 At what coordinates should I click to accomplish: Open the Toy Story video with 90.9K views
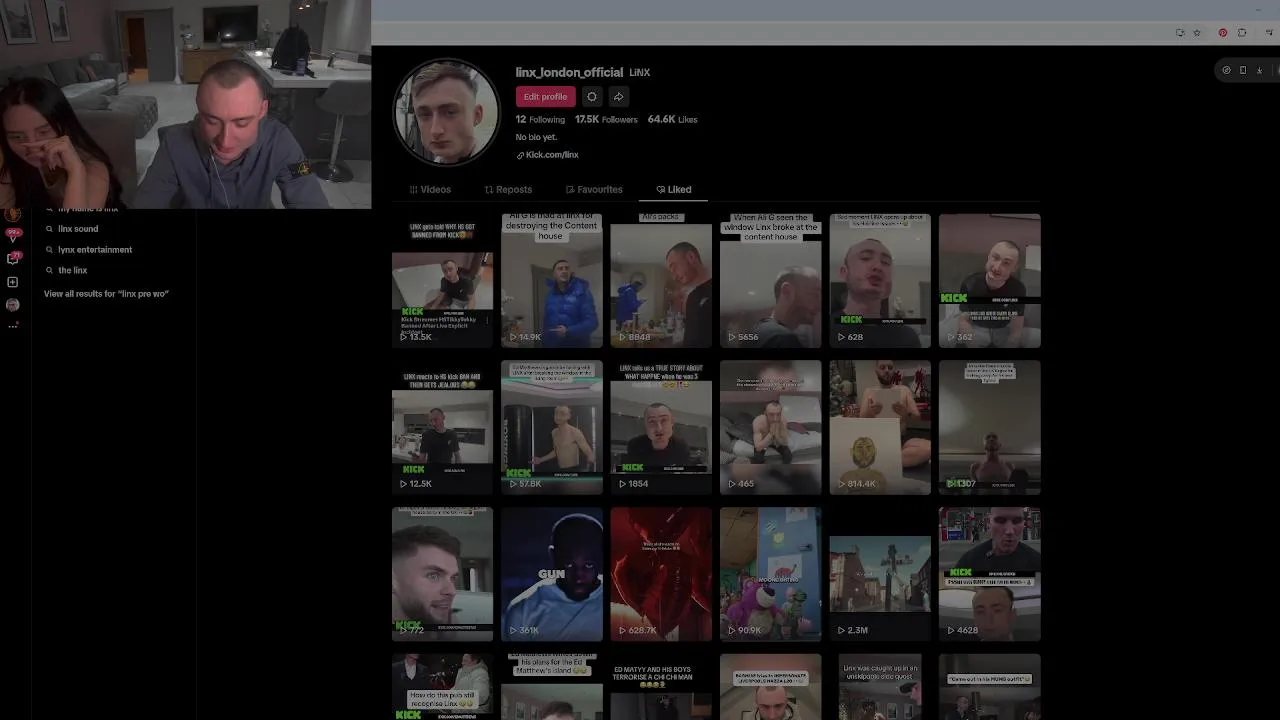(x=770, y=574)
